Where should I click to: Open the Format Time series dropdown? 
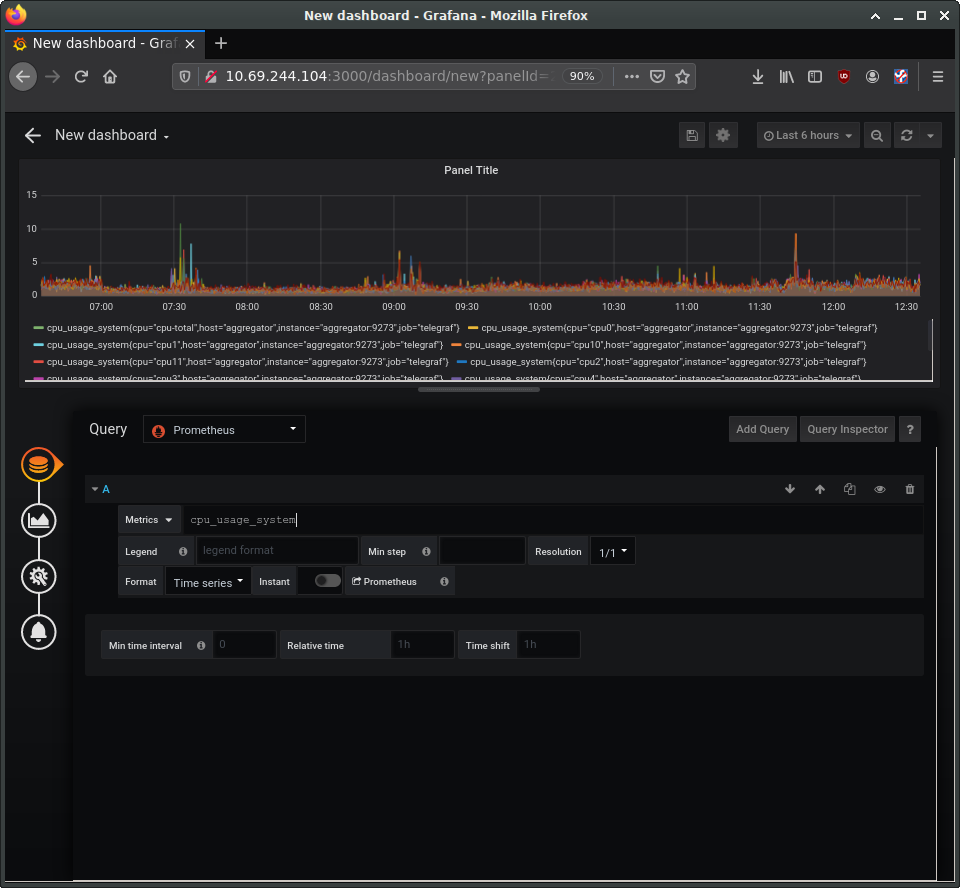point(208,582)
